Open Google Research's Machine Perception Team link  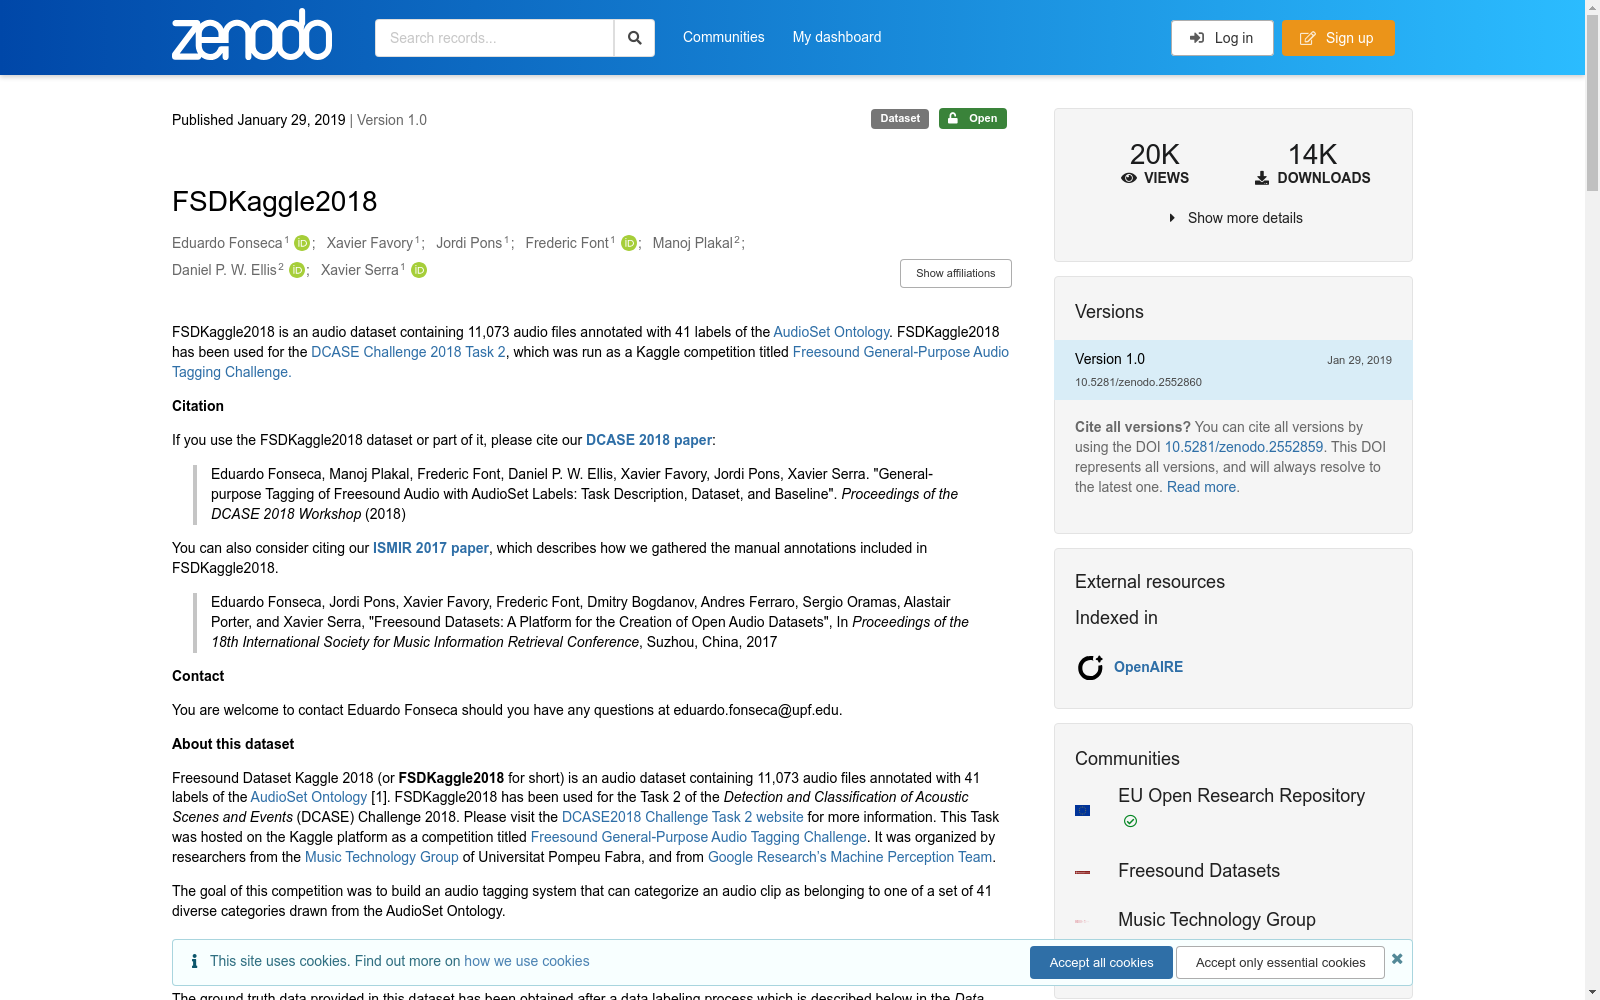click(850, 857)
